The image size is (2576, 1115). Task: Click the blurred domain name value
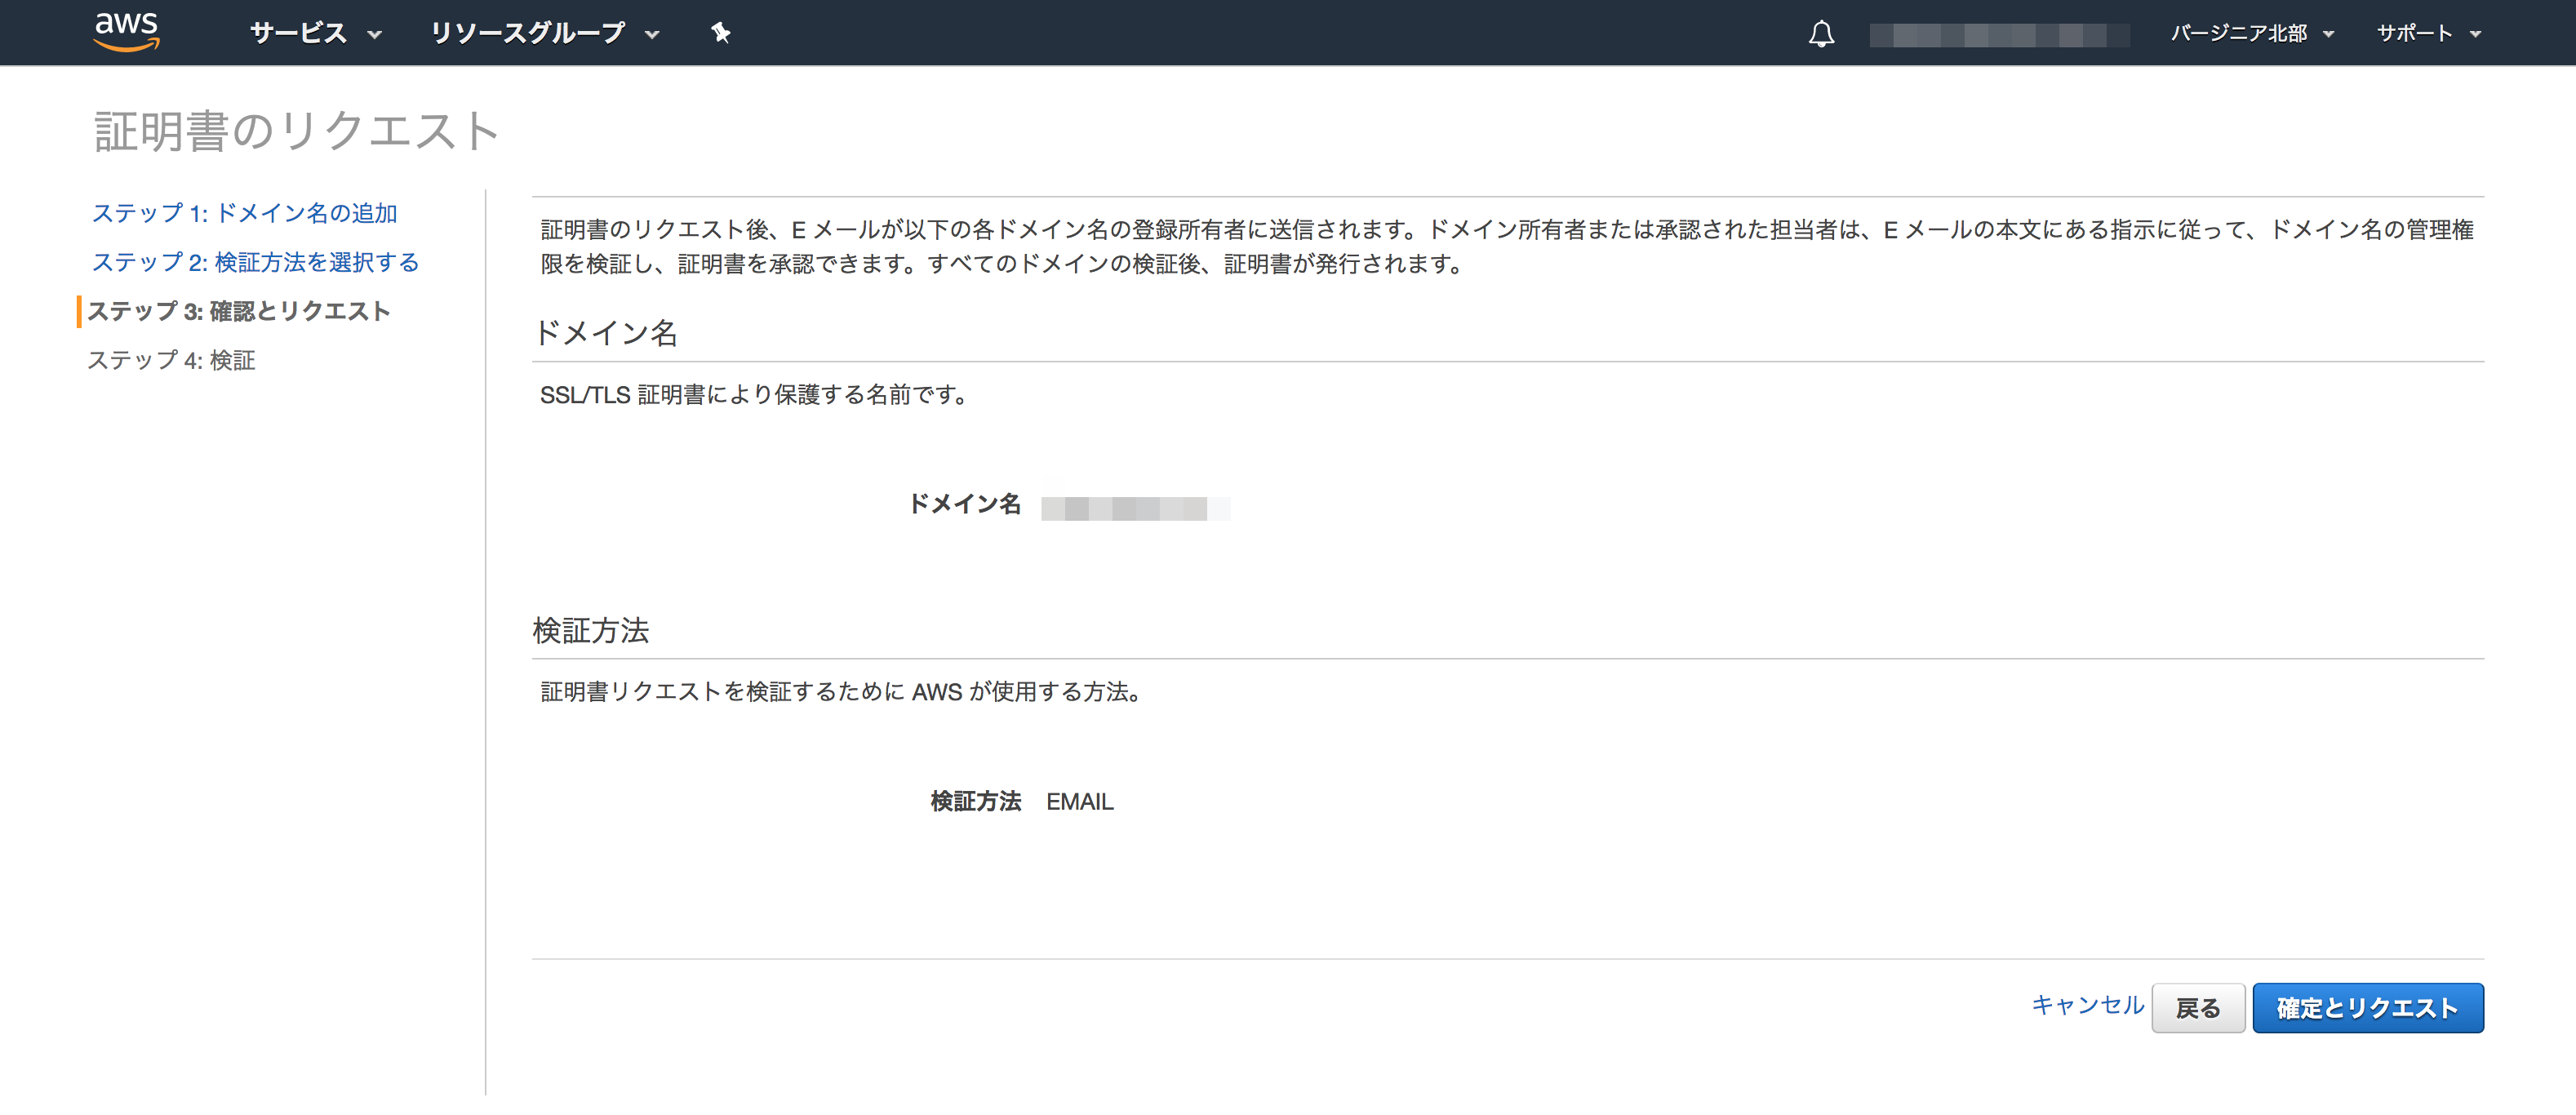tap(1135, 508)
